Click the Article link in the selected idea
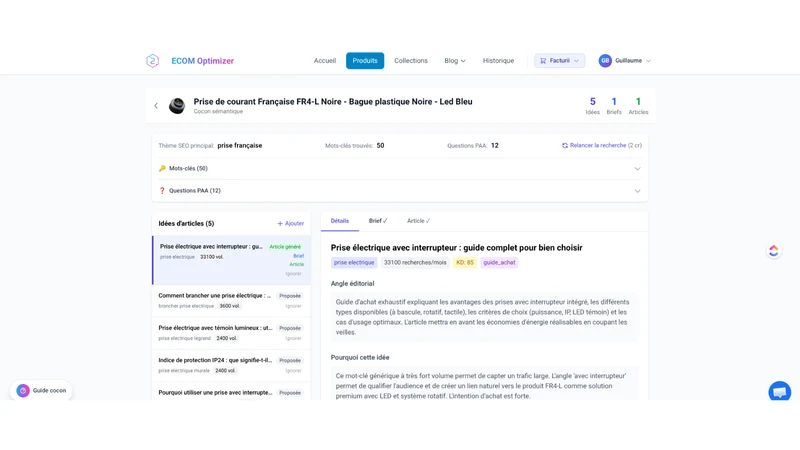Image resolution: width=800 pixels, height=450 pixels. (296, 264)
